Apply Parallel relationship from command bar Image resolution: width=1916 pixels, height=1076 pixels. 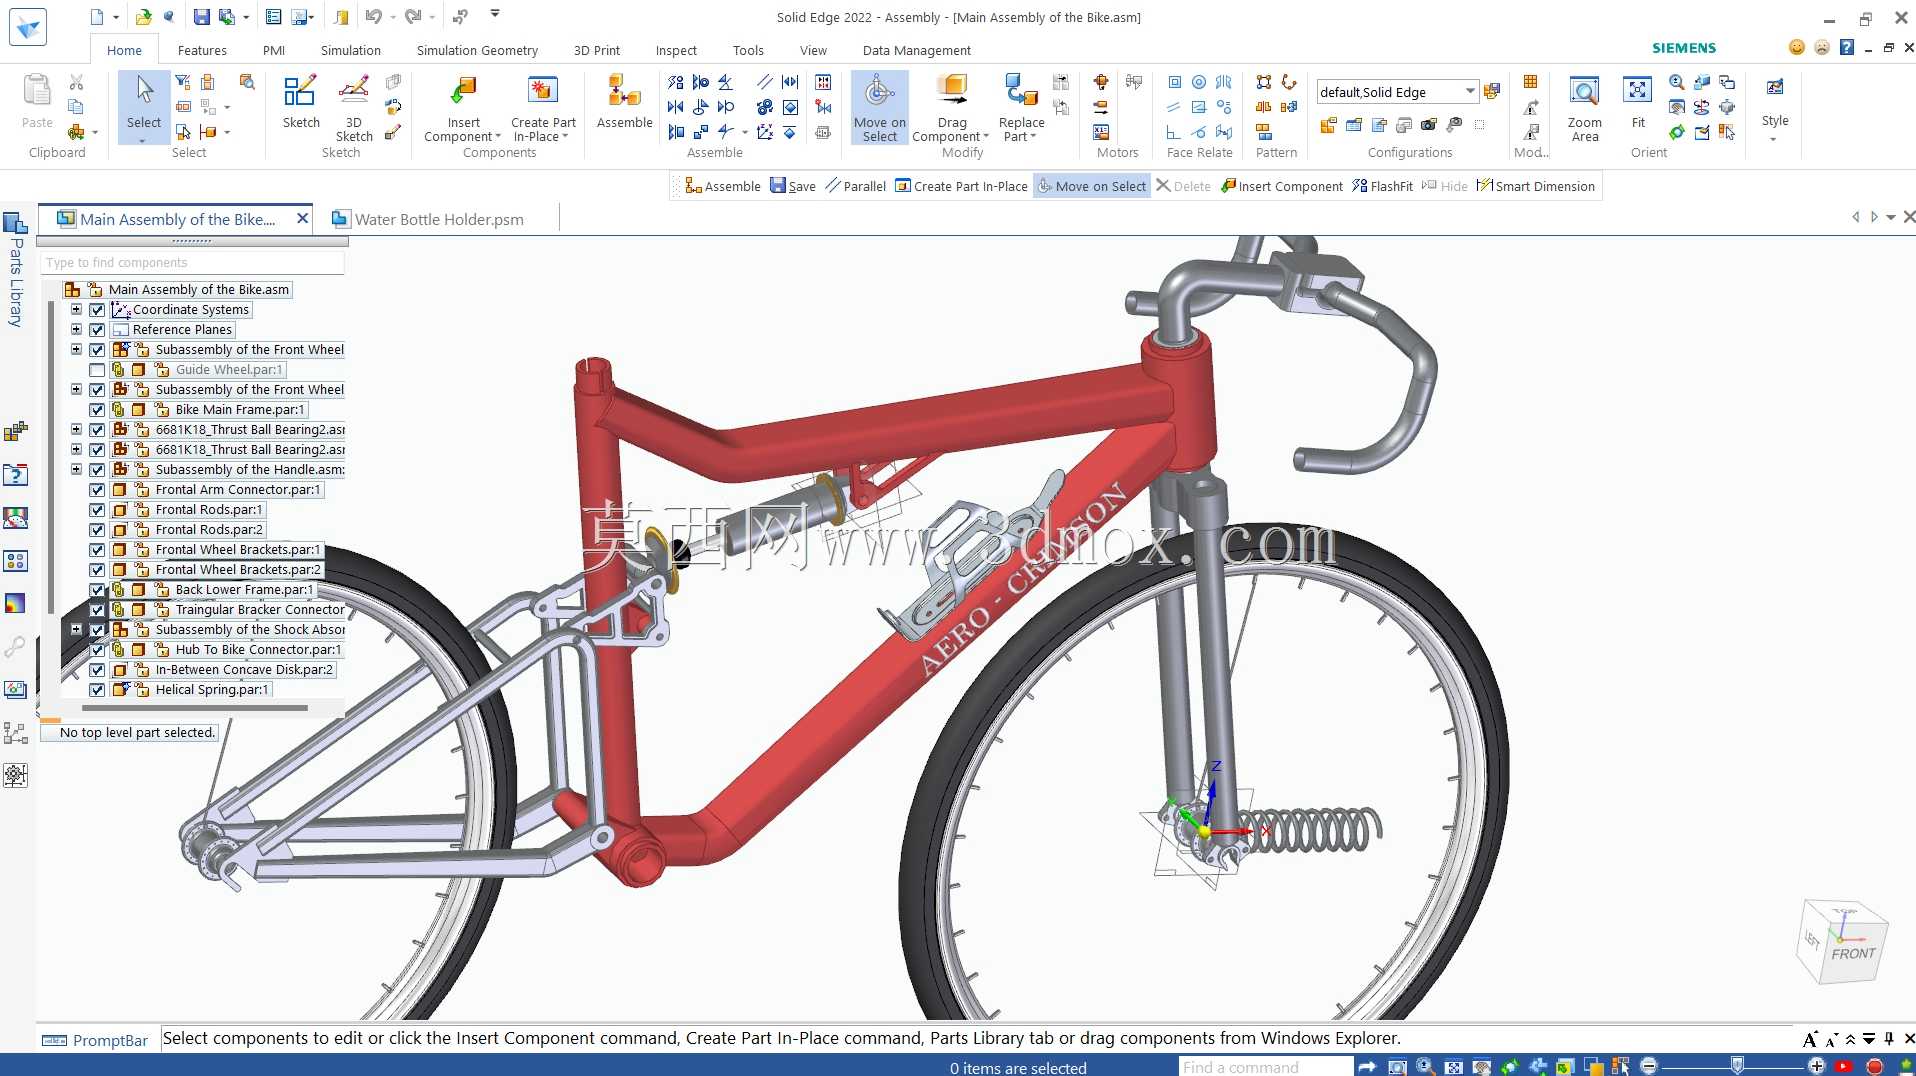[856, 186]
